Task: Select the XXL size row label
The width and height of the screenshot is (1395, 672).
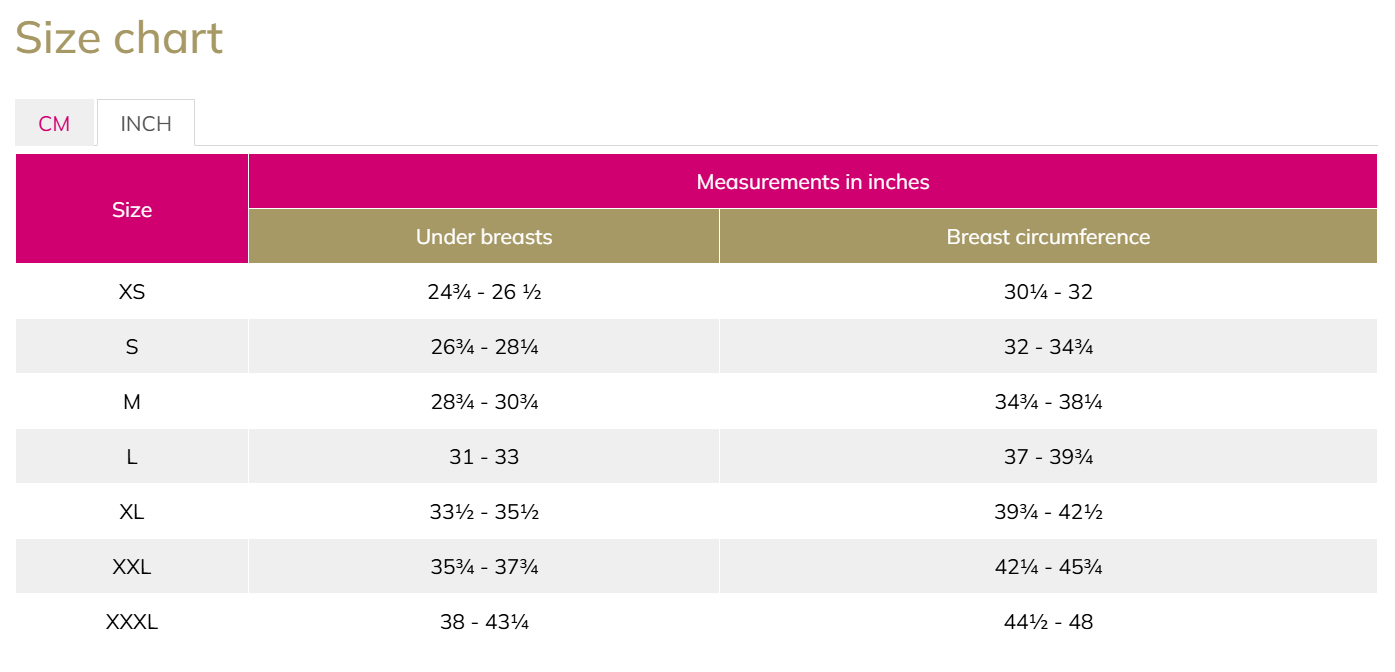Action: 132,567
